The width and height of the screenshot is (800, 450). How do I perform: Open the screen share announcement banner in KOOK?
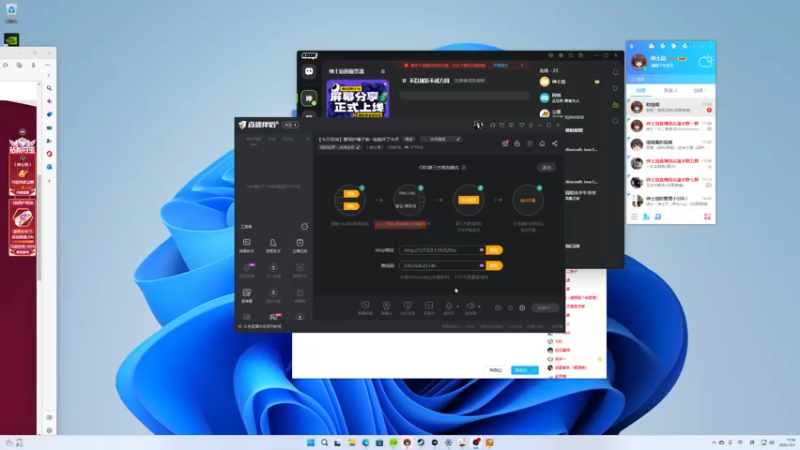tap(358, 98)
